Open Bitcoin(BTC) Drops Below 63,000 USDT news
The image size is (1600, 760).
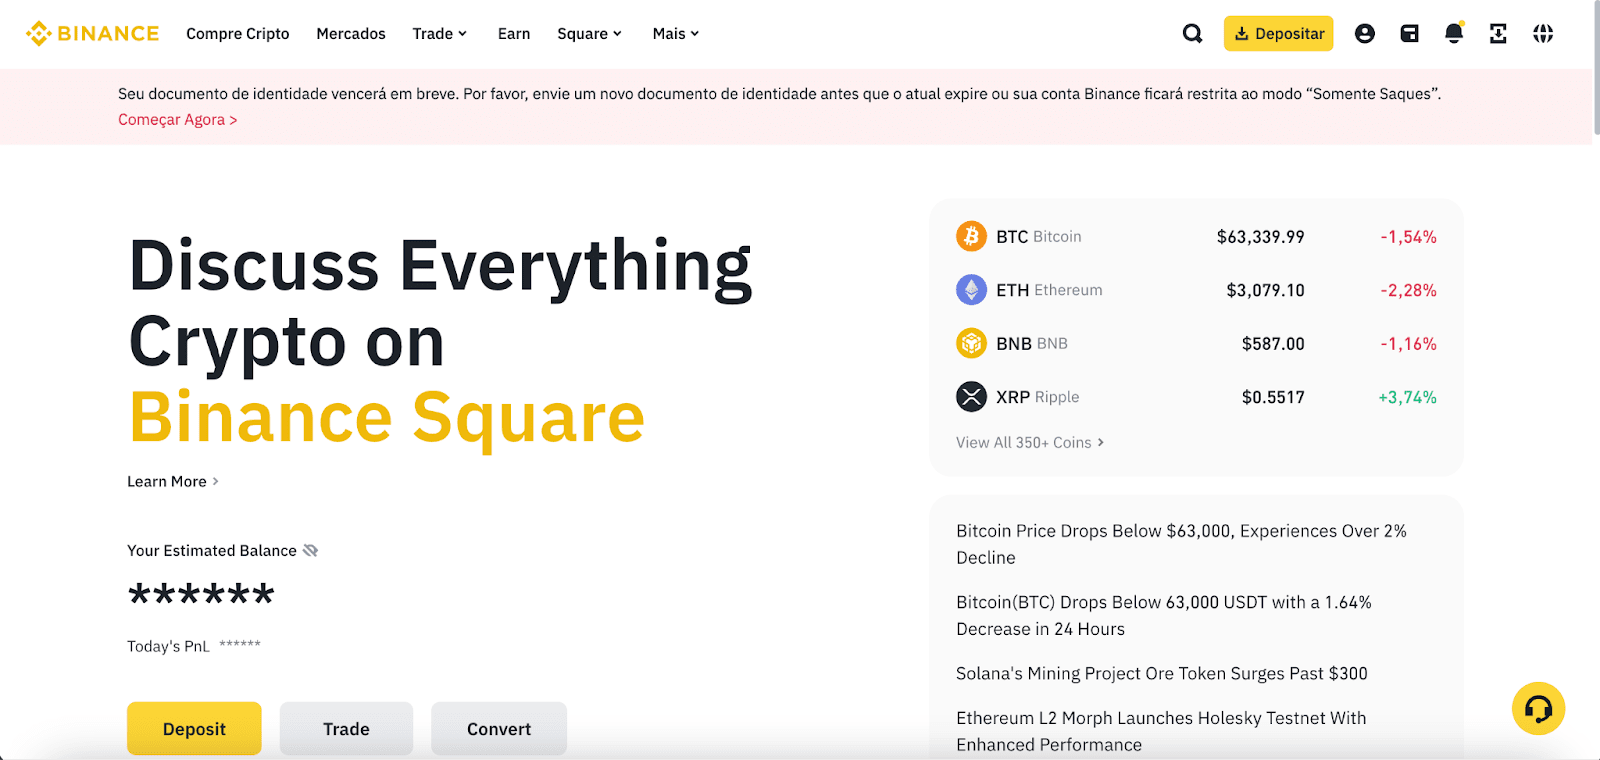[x=1164, y=615]
